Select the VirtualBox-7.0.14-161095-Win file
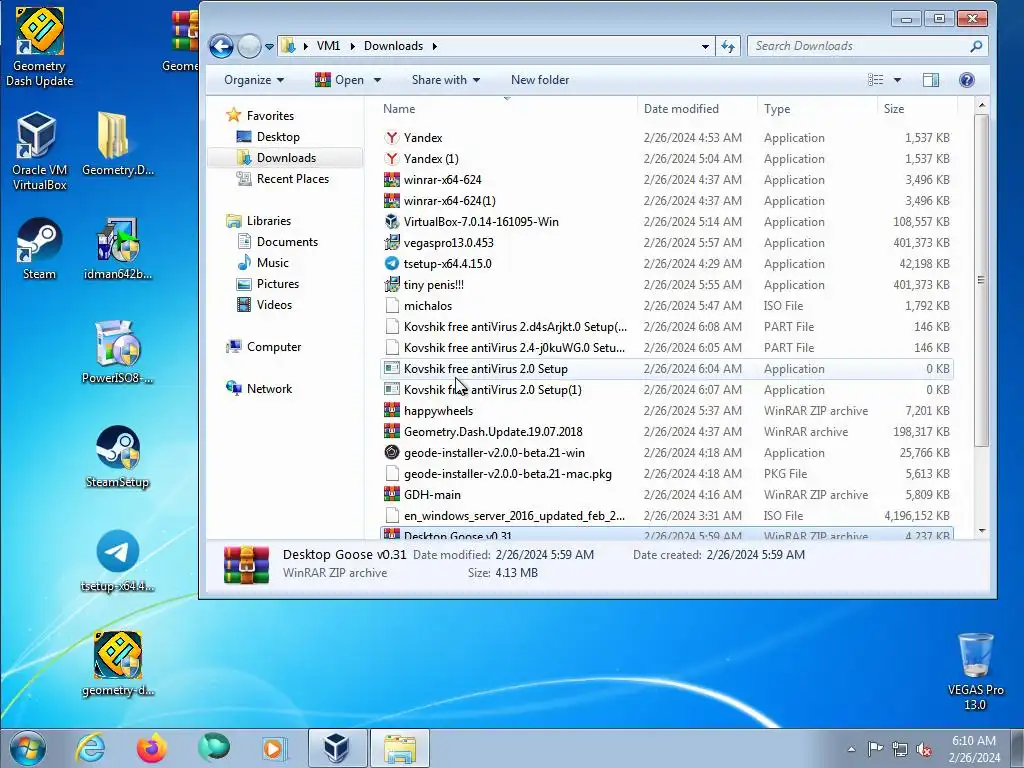 pyautogui.click(x=666, y=221)
